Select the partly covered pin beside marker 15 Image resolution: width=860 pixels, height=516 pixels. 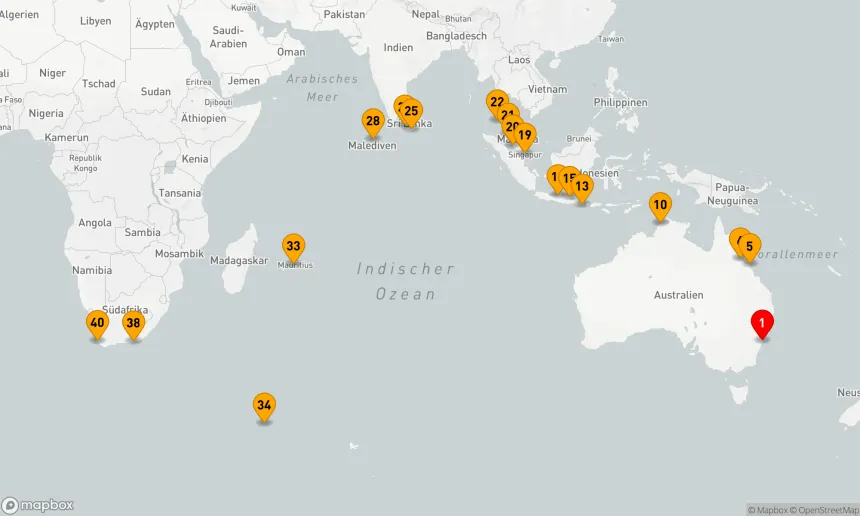553,177
